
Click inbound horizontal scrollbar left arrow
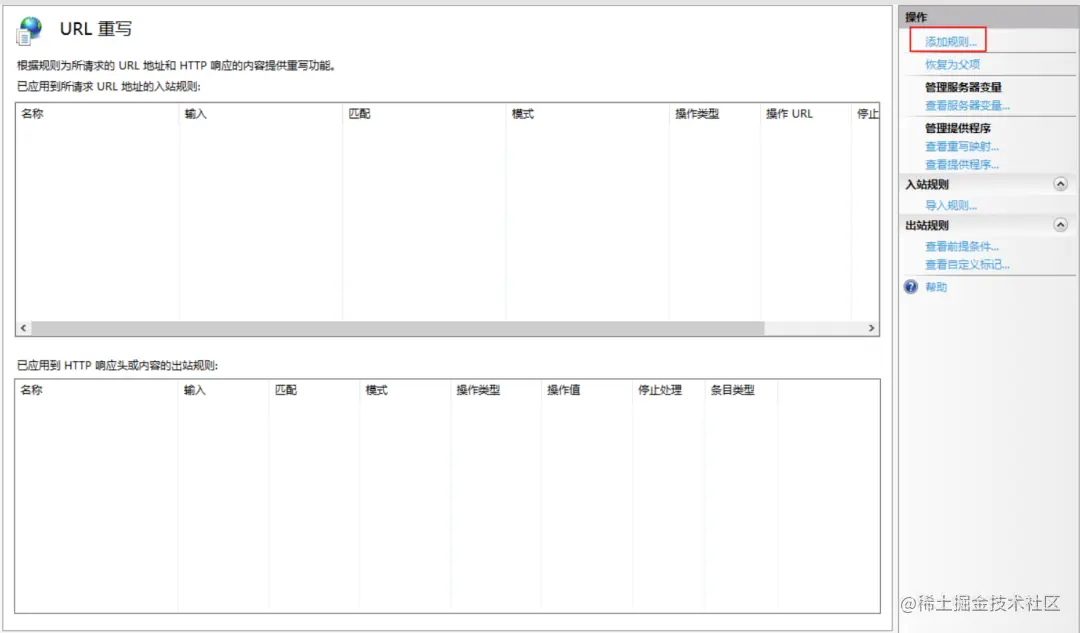23,328
